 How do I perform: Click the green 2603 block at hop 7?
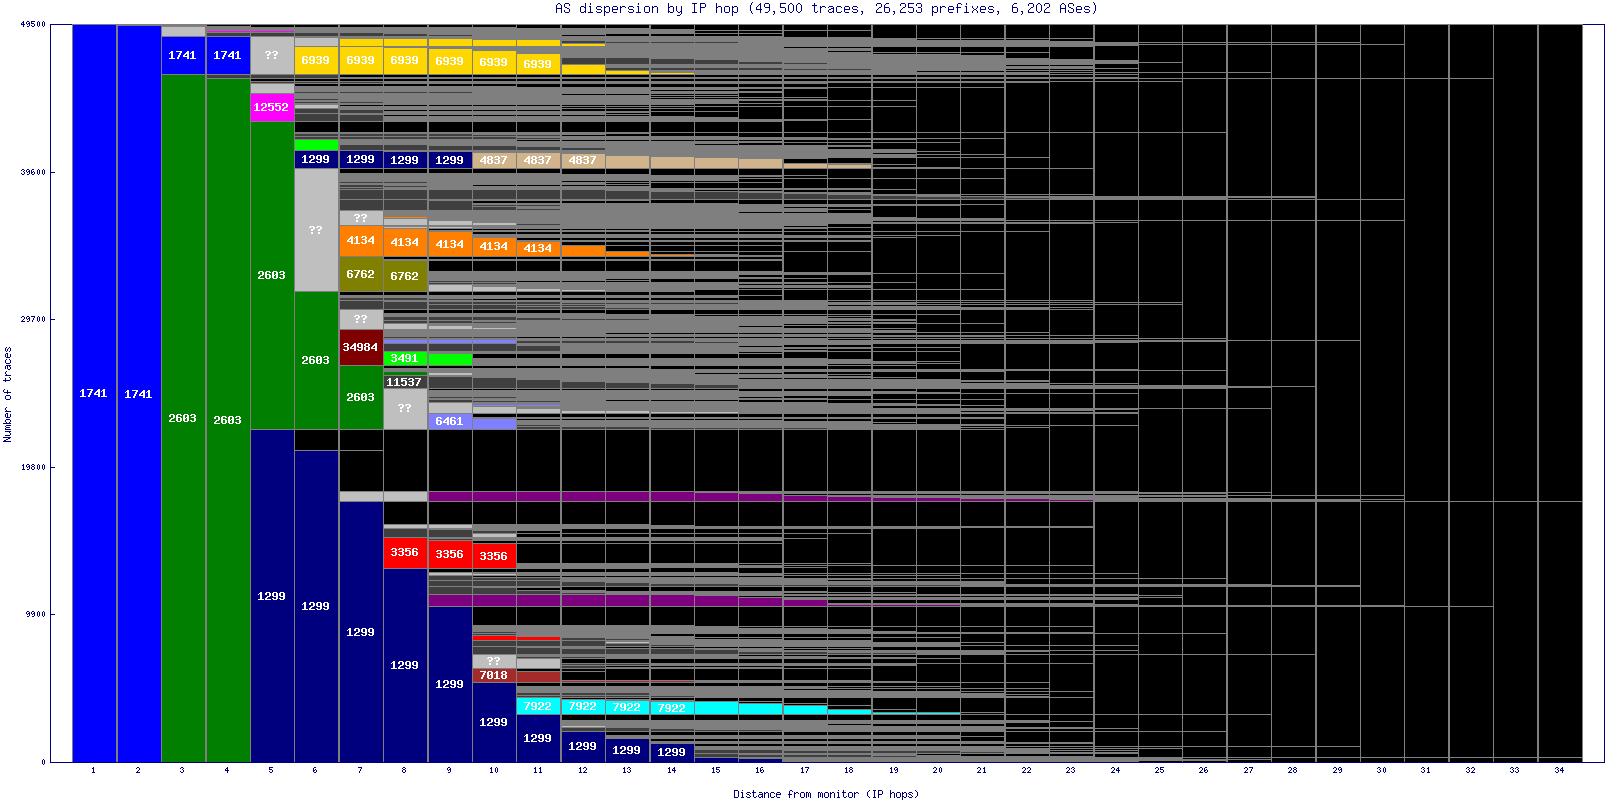(360, 397)
